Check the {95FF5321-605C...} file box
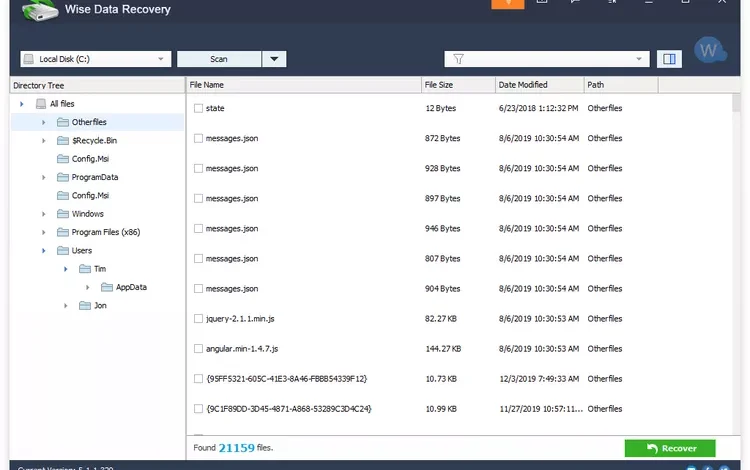 199,379
